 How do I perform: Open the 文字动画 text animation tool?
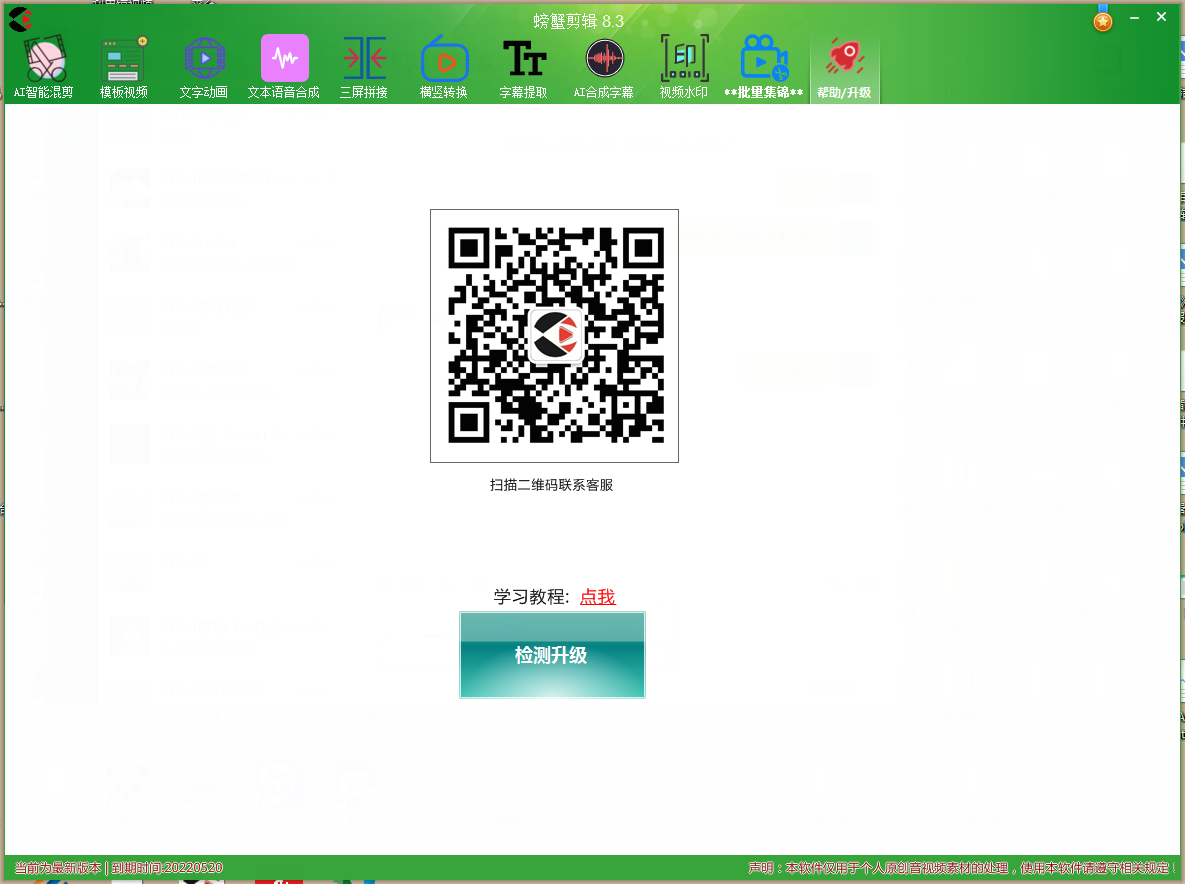coord(204,67)
